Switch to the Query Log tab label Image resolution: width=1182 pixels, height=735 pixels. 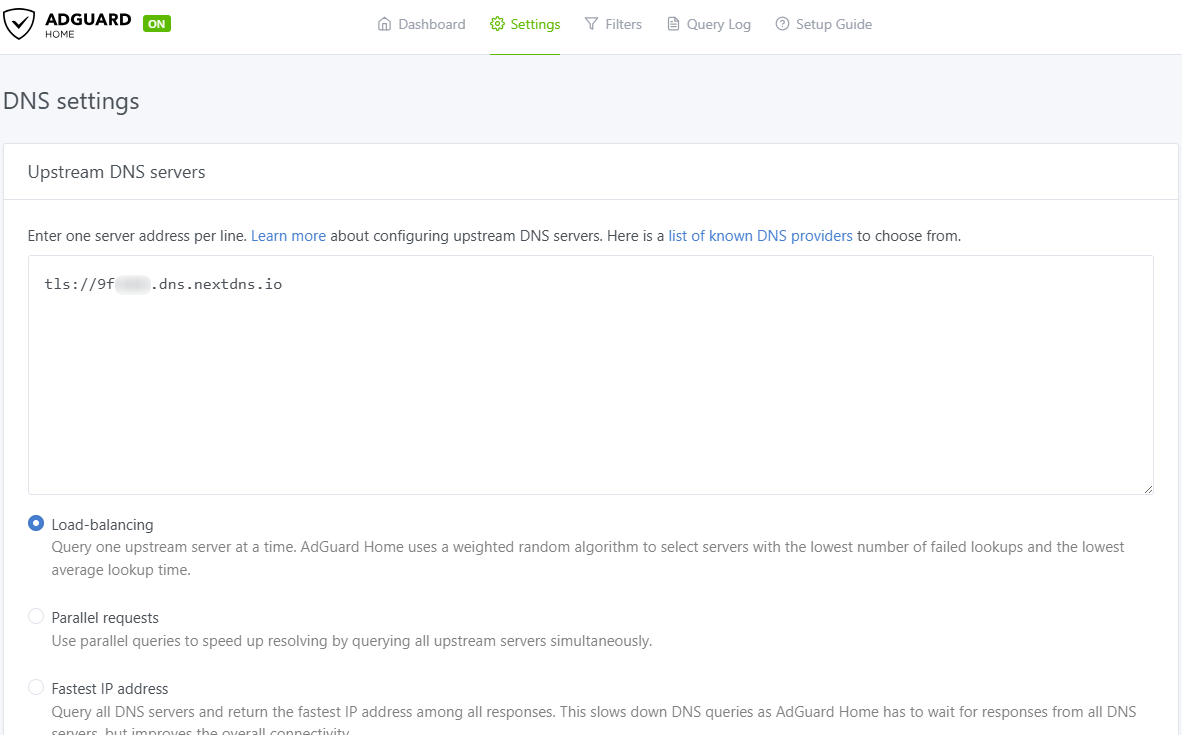718,24
